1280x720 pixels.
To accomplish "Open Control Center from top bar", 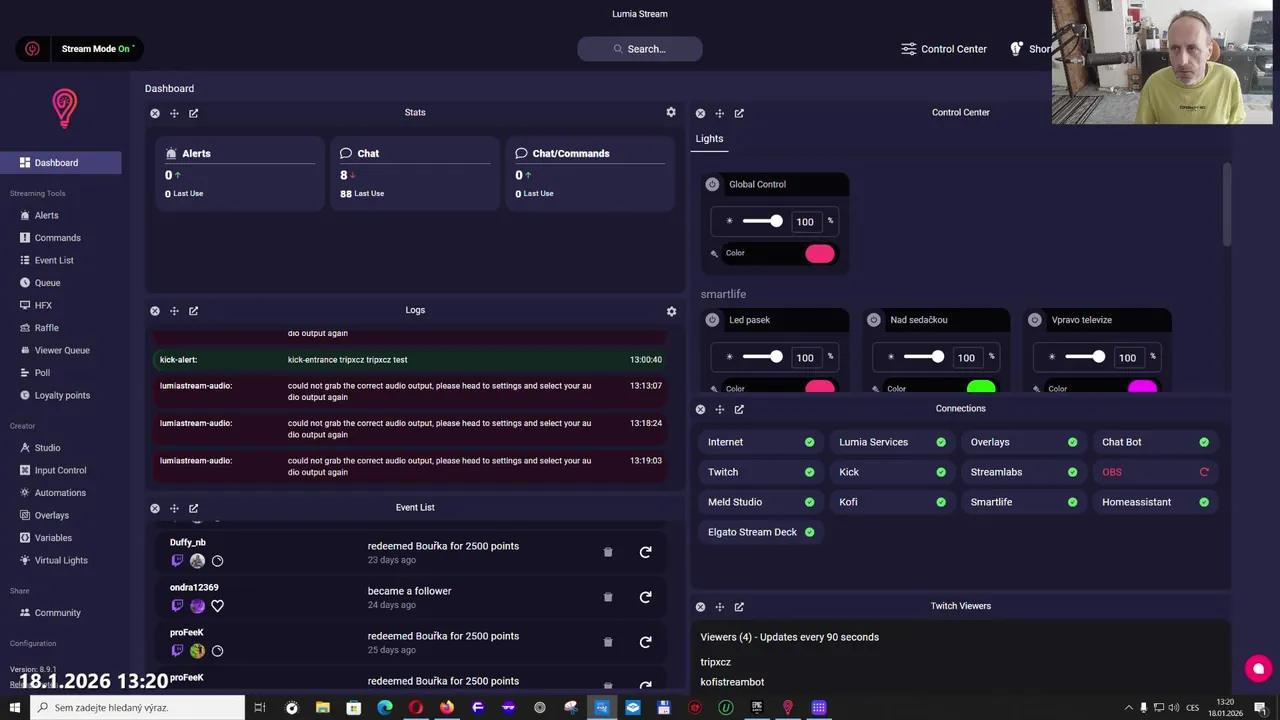I will [x=944, y=49].
